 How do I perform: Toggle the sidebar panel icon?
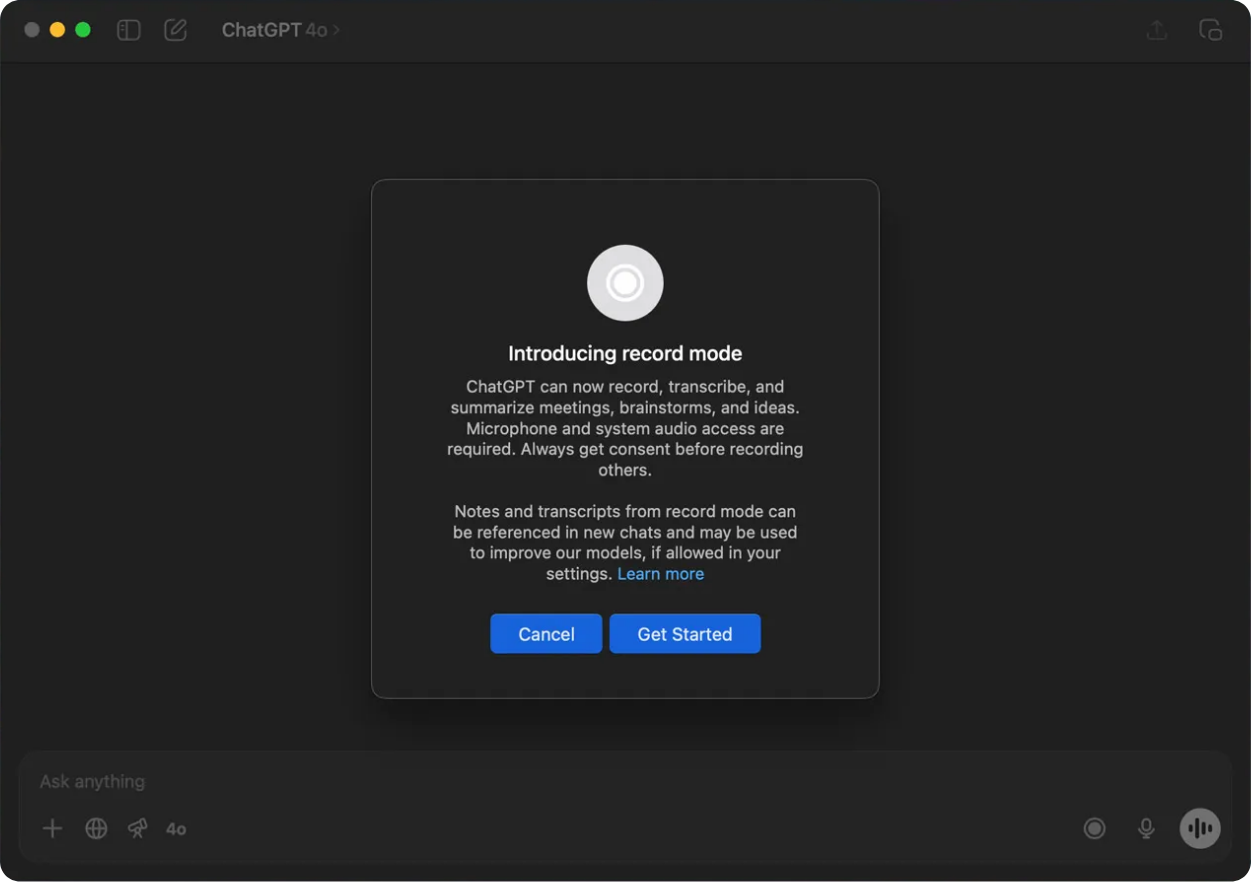click(x=128, y=30)
